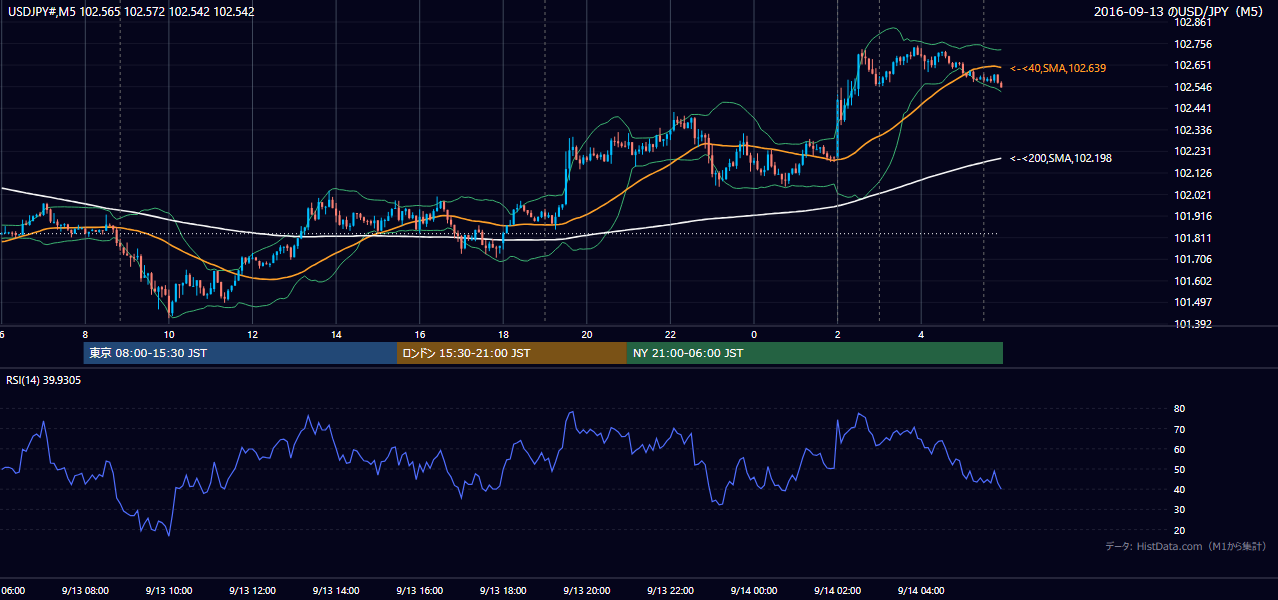
Task: Click the '9/14 00:00' bottom time label
Action: pos(754,590)
